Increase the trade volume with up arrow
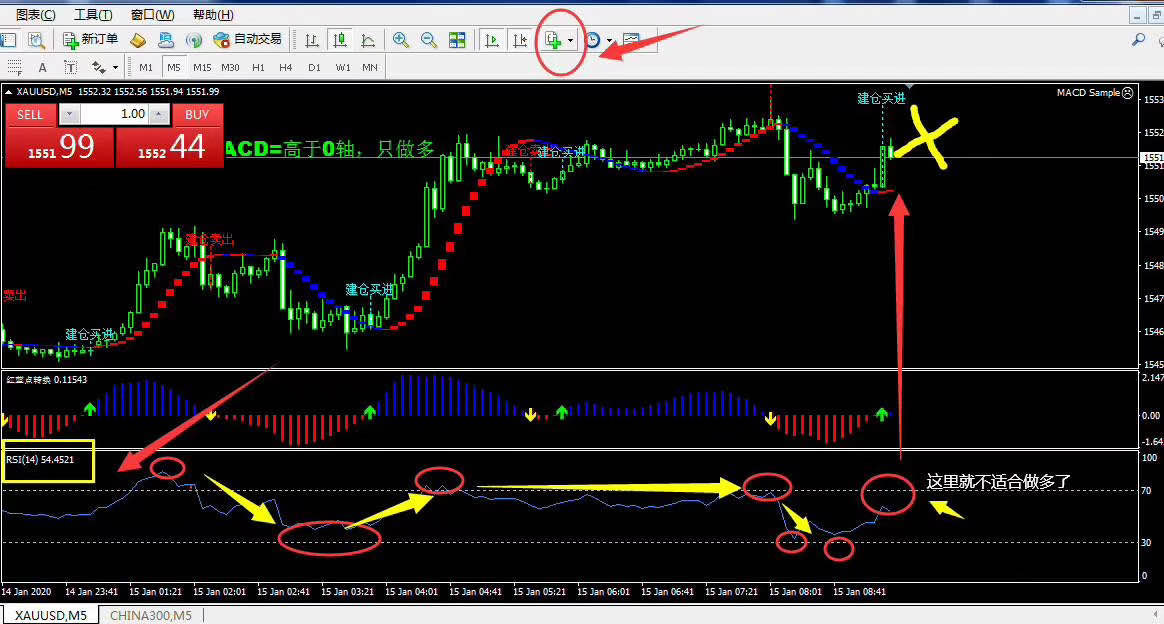The width and height of the screenshot is (1164, 624). pyautogui.click(x=159, y=114)
